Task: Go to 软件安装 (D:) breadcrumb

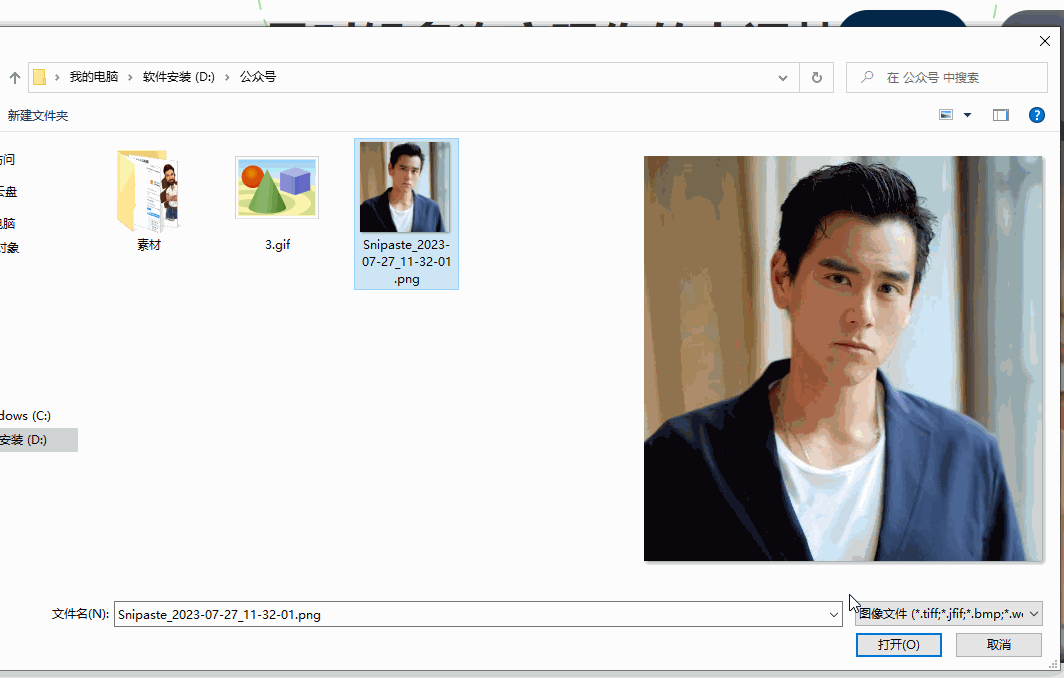Action: tap(178, 77)
